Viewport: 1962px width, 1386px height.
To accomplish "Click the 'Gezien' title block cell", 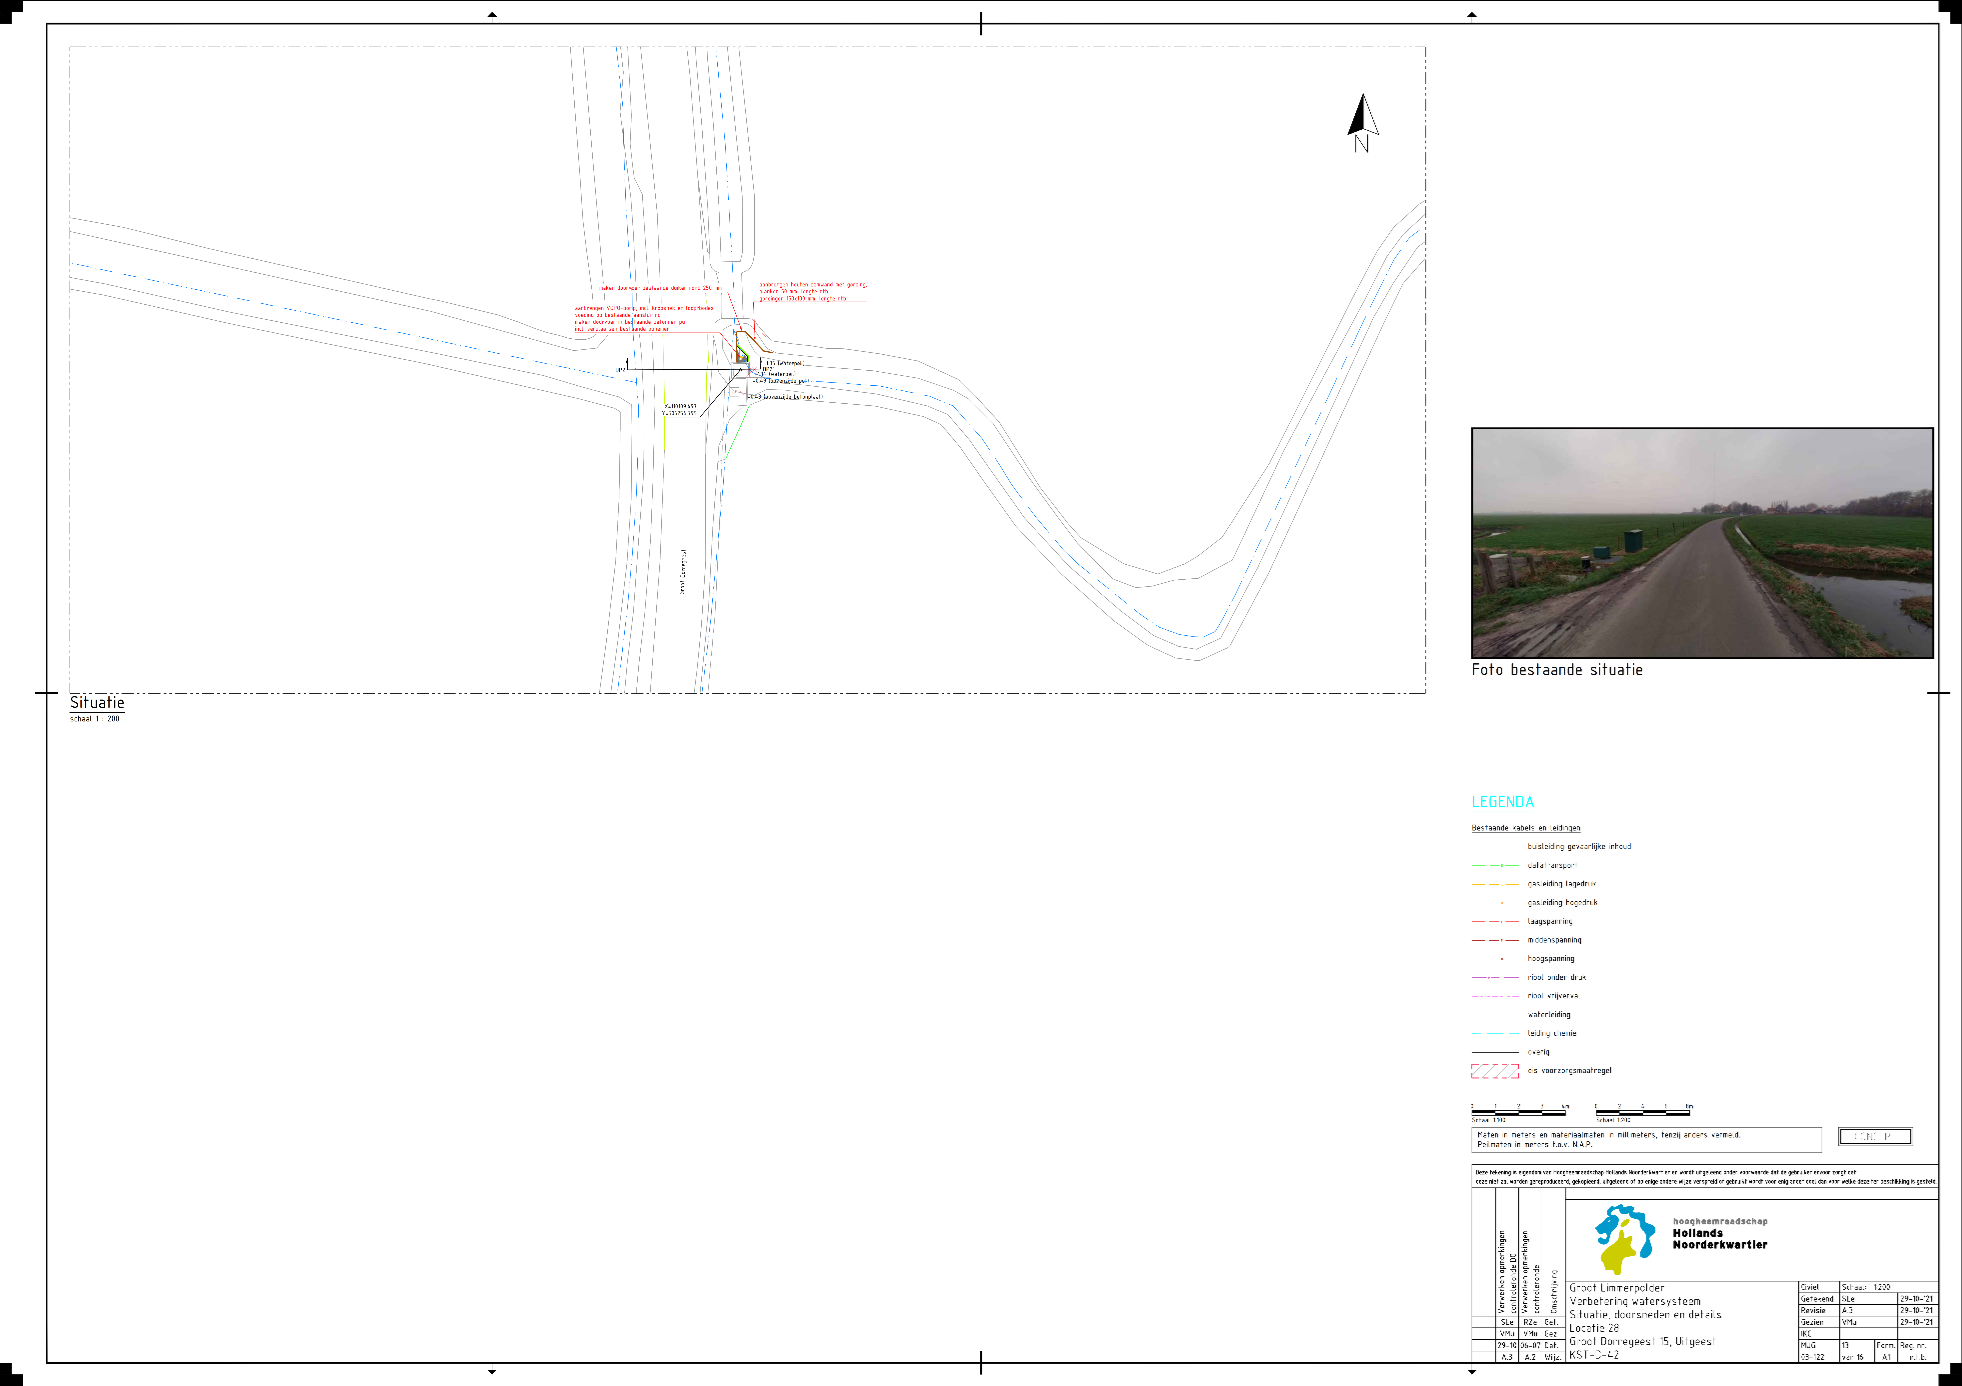I will tap(1818, 1322).
